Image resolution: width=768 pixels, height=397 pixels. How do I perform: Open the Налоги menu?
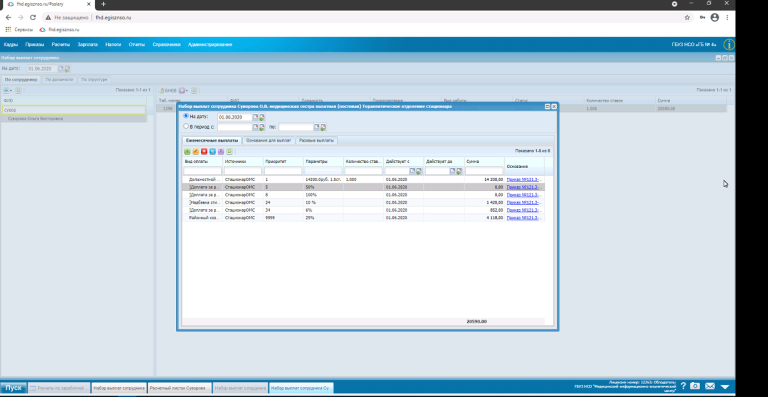(113, 45)
